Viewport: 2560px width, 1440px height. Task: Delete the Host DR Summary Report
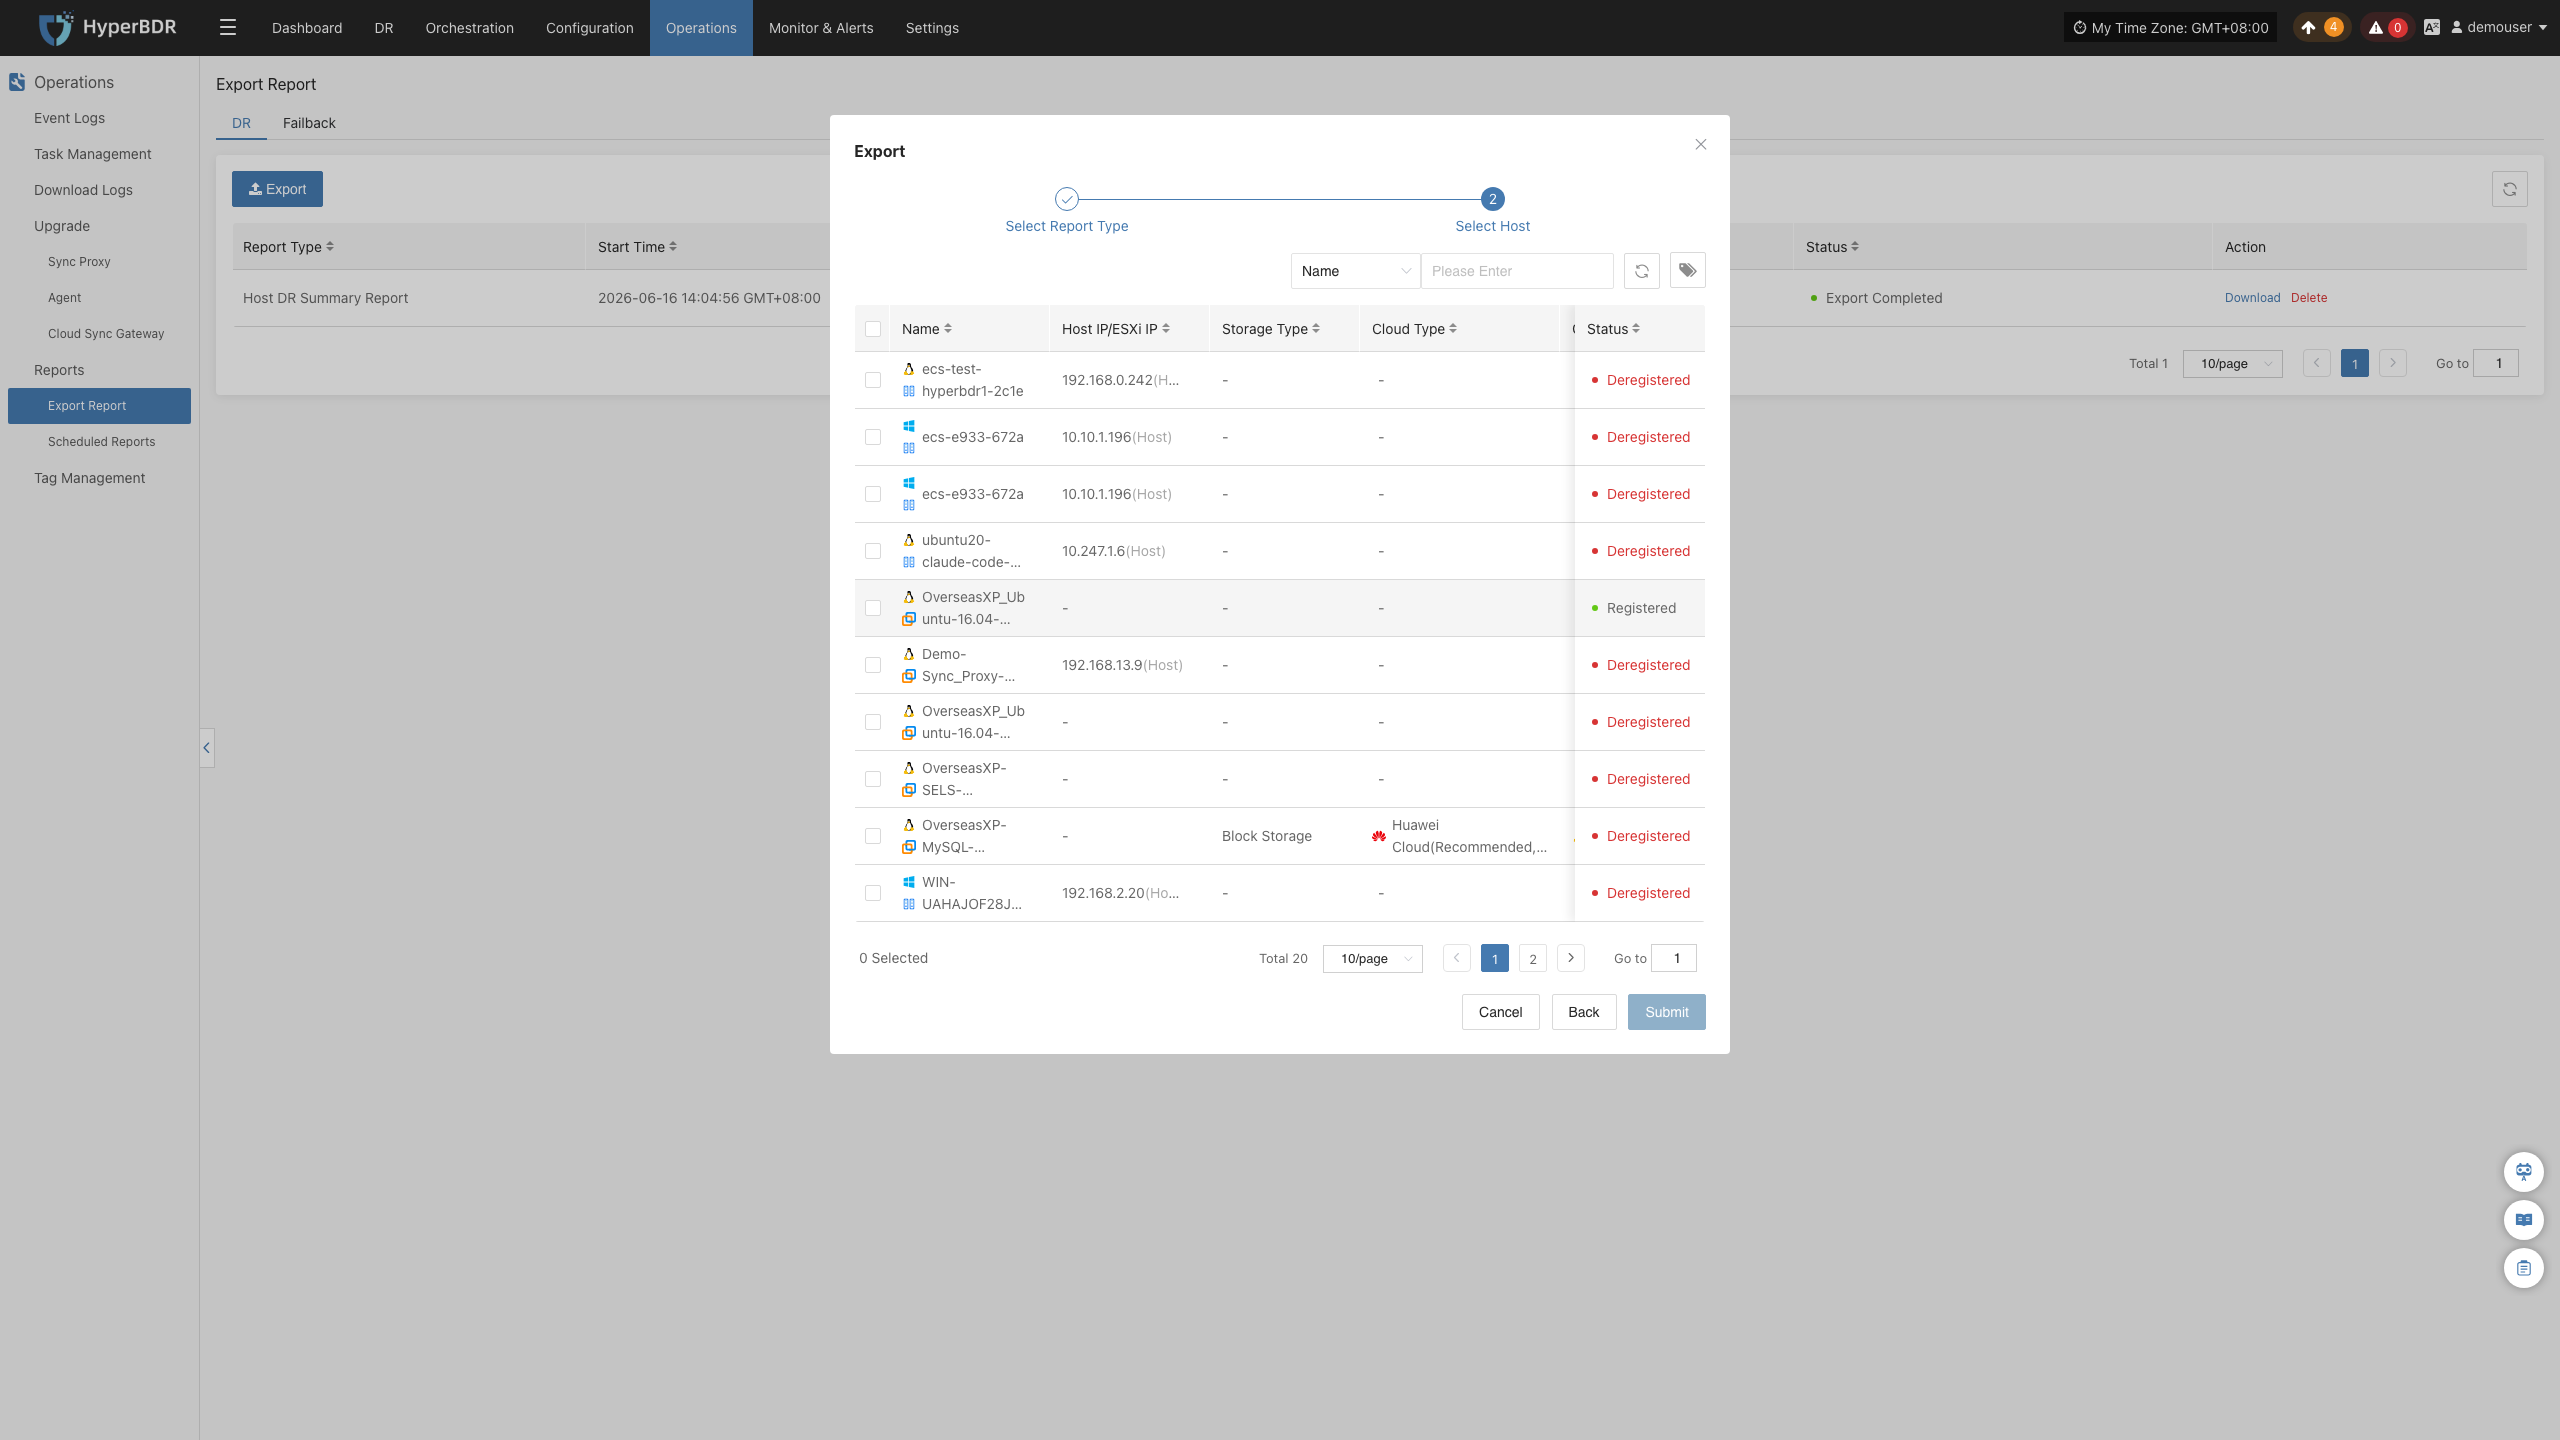tap(2309, 298)
